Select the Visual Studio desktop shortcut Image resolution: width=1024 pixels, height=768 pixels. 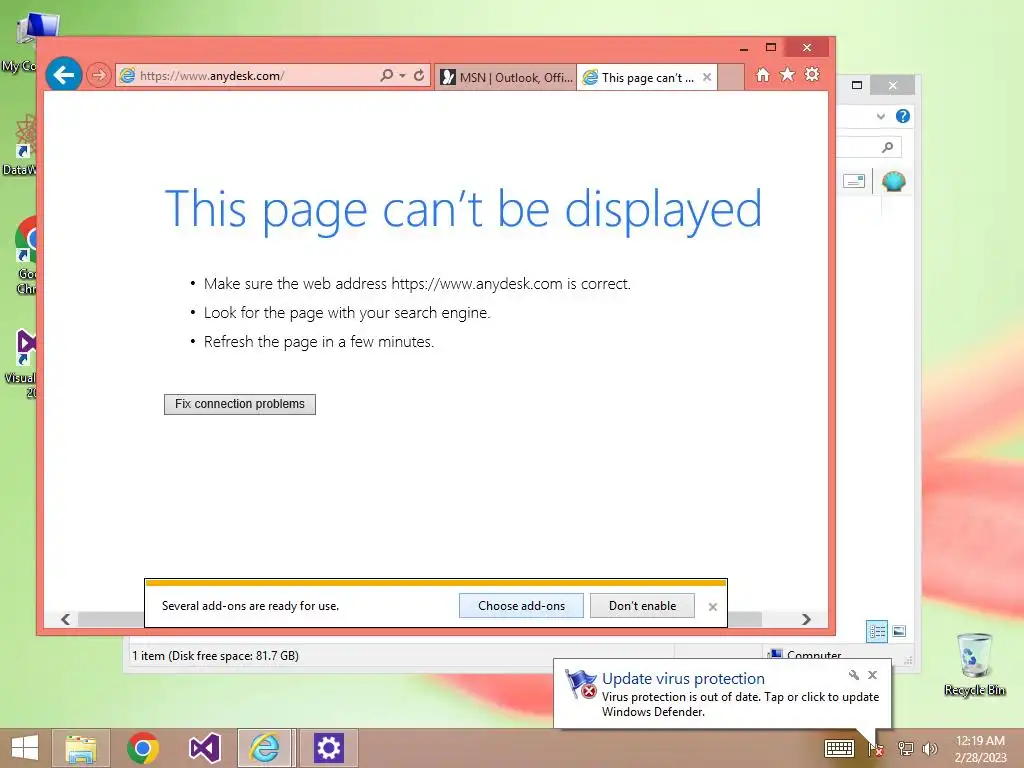(x=22, y=364)
